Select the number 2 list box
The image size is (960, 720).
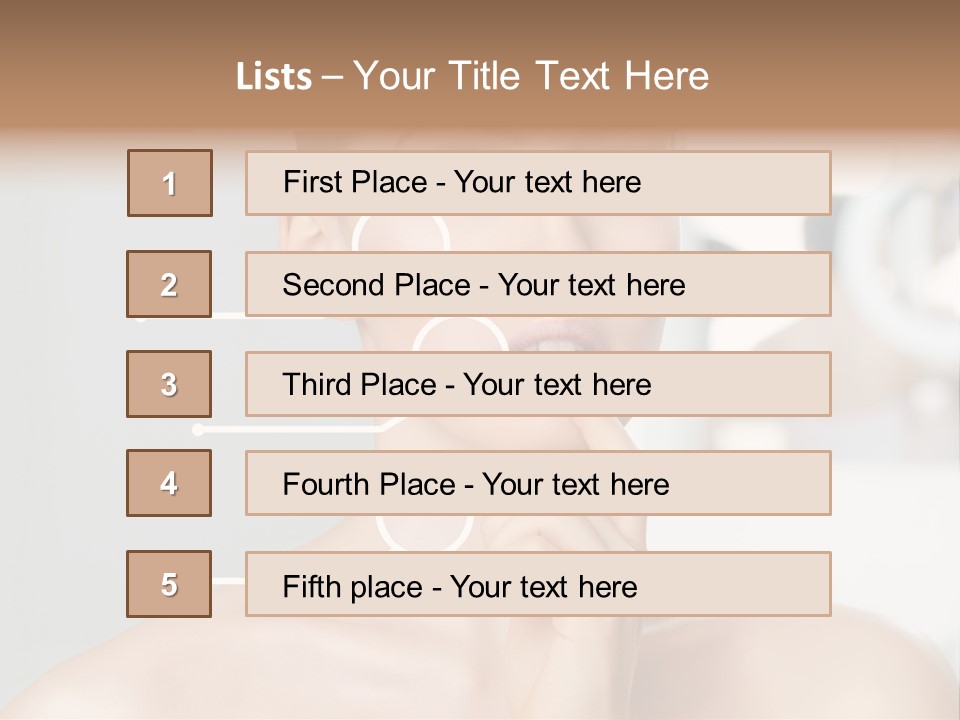(x=169, y=284)
